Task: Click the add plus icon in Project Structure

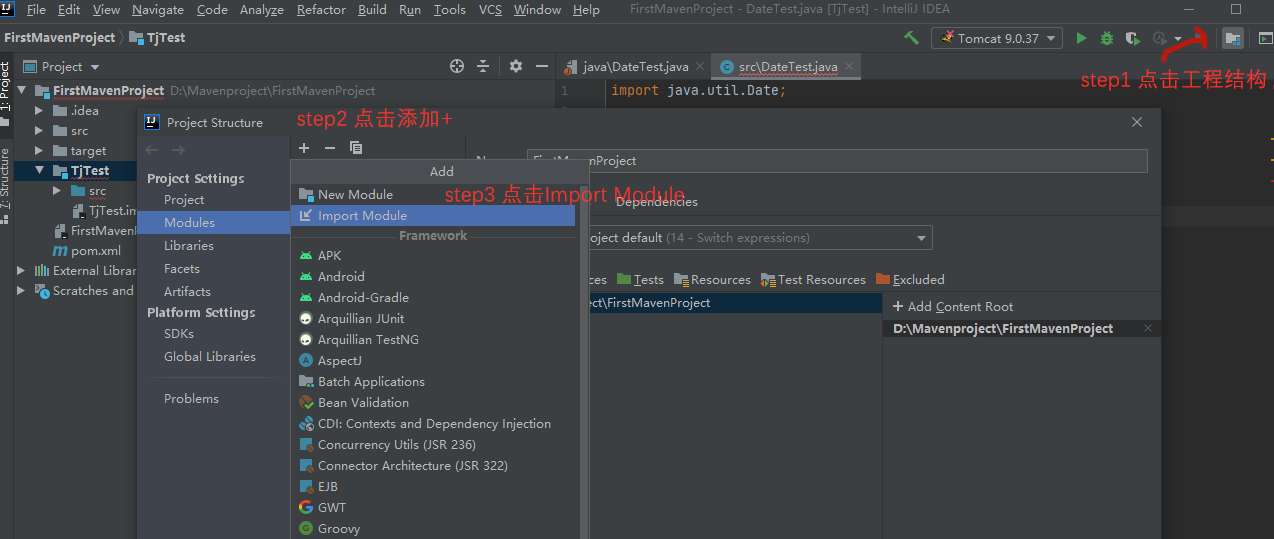Action: (x=304, y=148)
